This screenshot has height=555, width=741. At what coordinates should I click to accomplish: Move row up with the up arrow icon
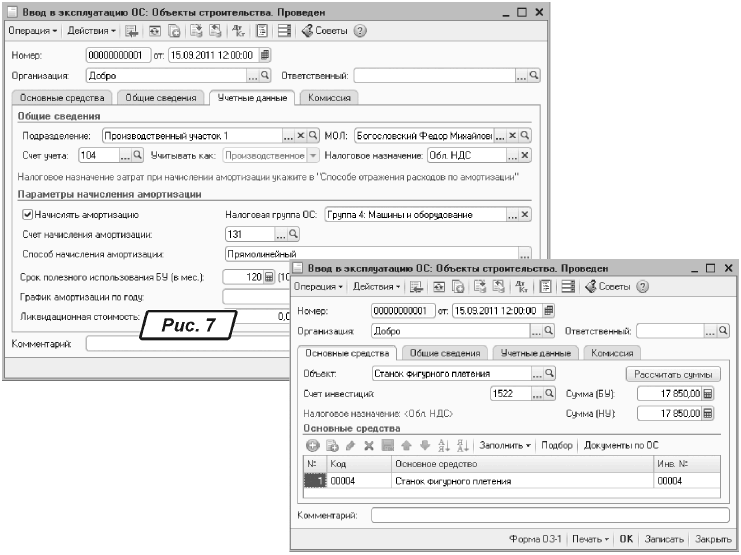point(407,443)
